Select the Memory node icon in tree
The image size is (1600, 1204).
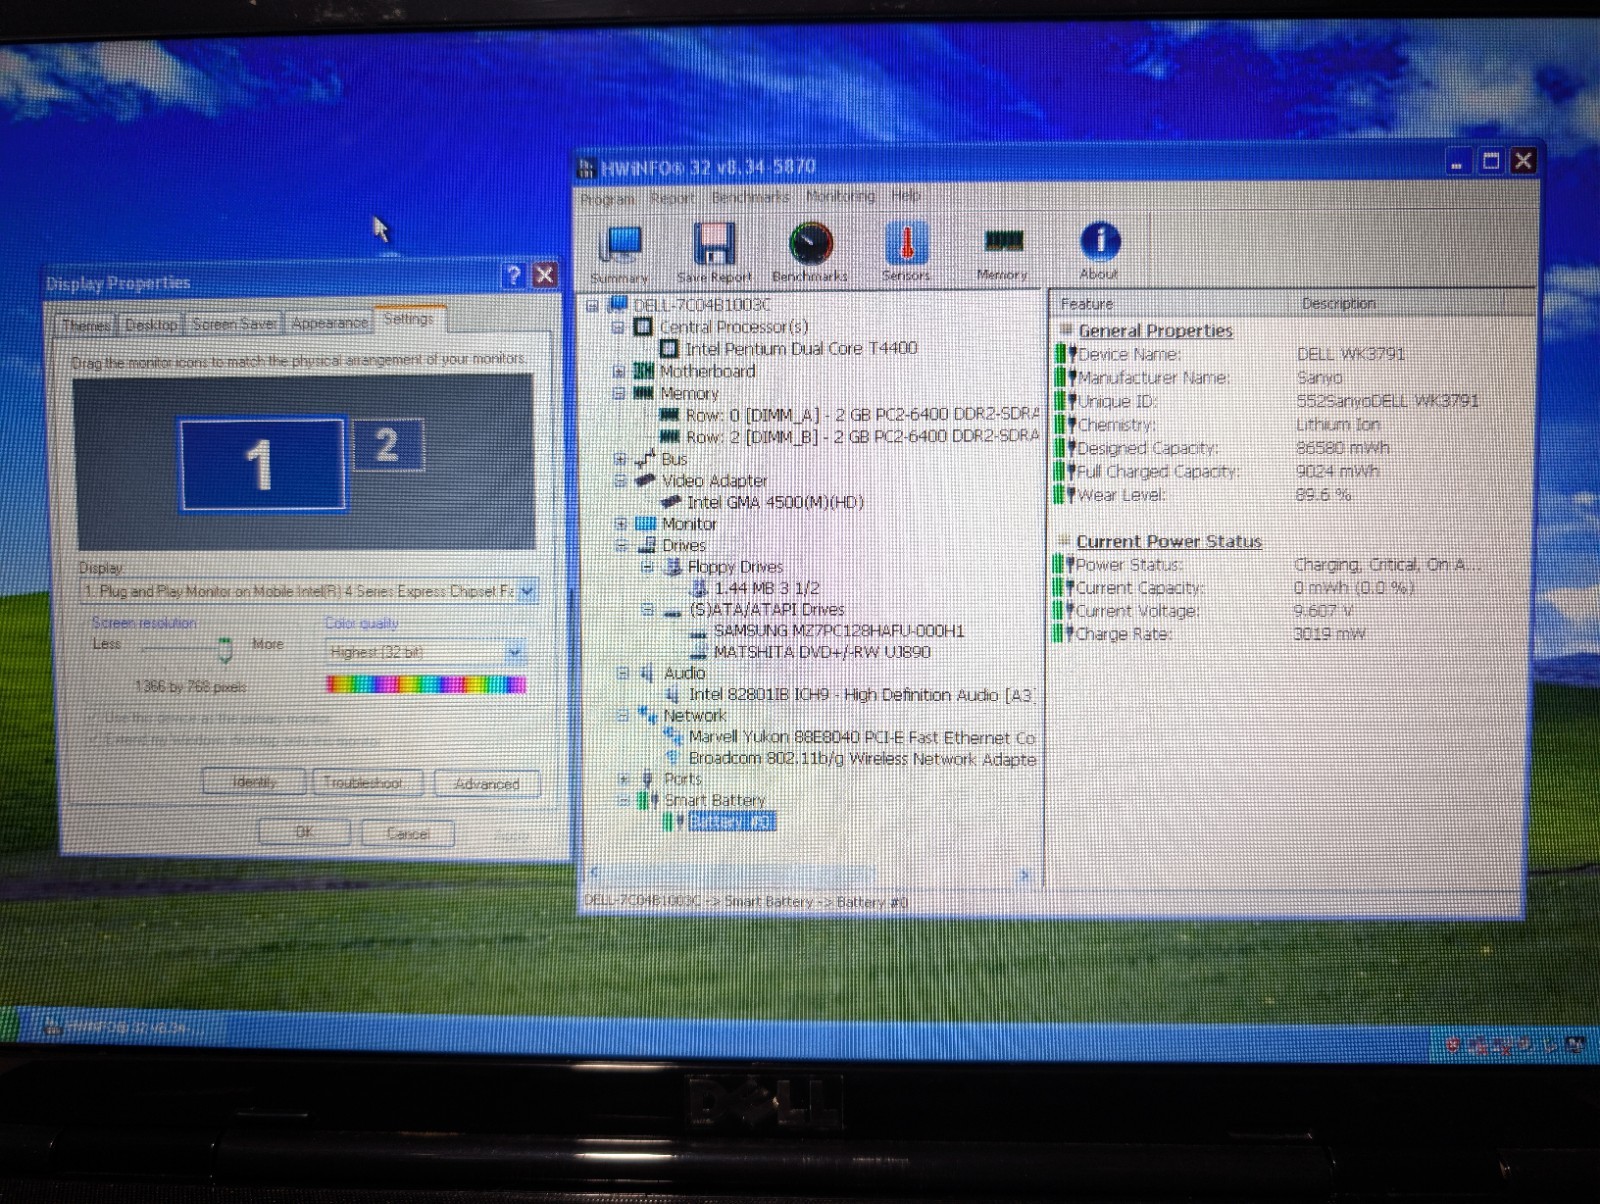coord(644,393)
